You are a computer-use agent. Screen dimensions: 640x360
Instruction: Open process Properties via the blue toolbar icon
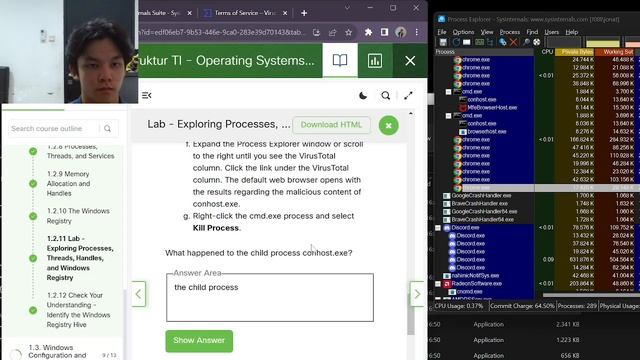[x=503, y=42]
